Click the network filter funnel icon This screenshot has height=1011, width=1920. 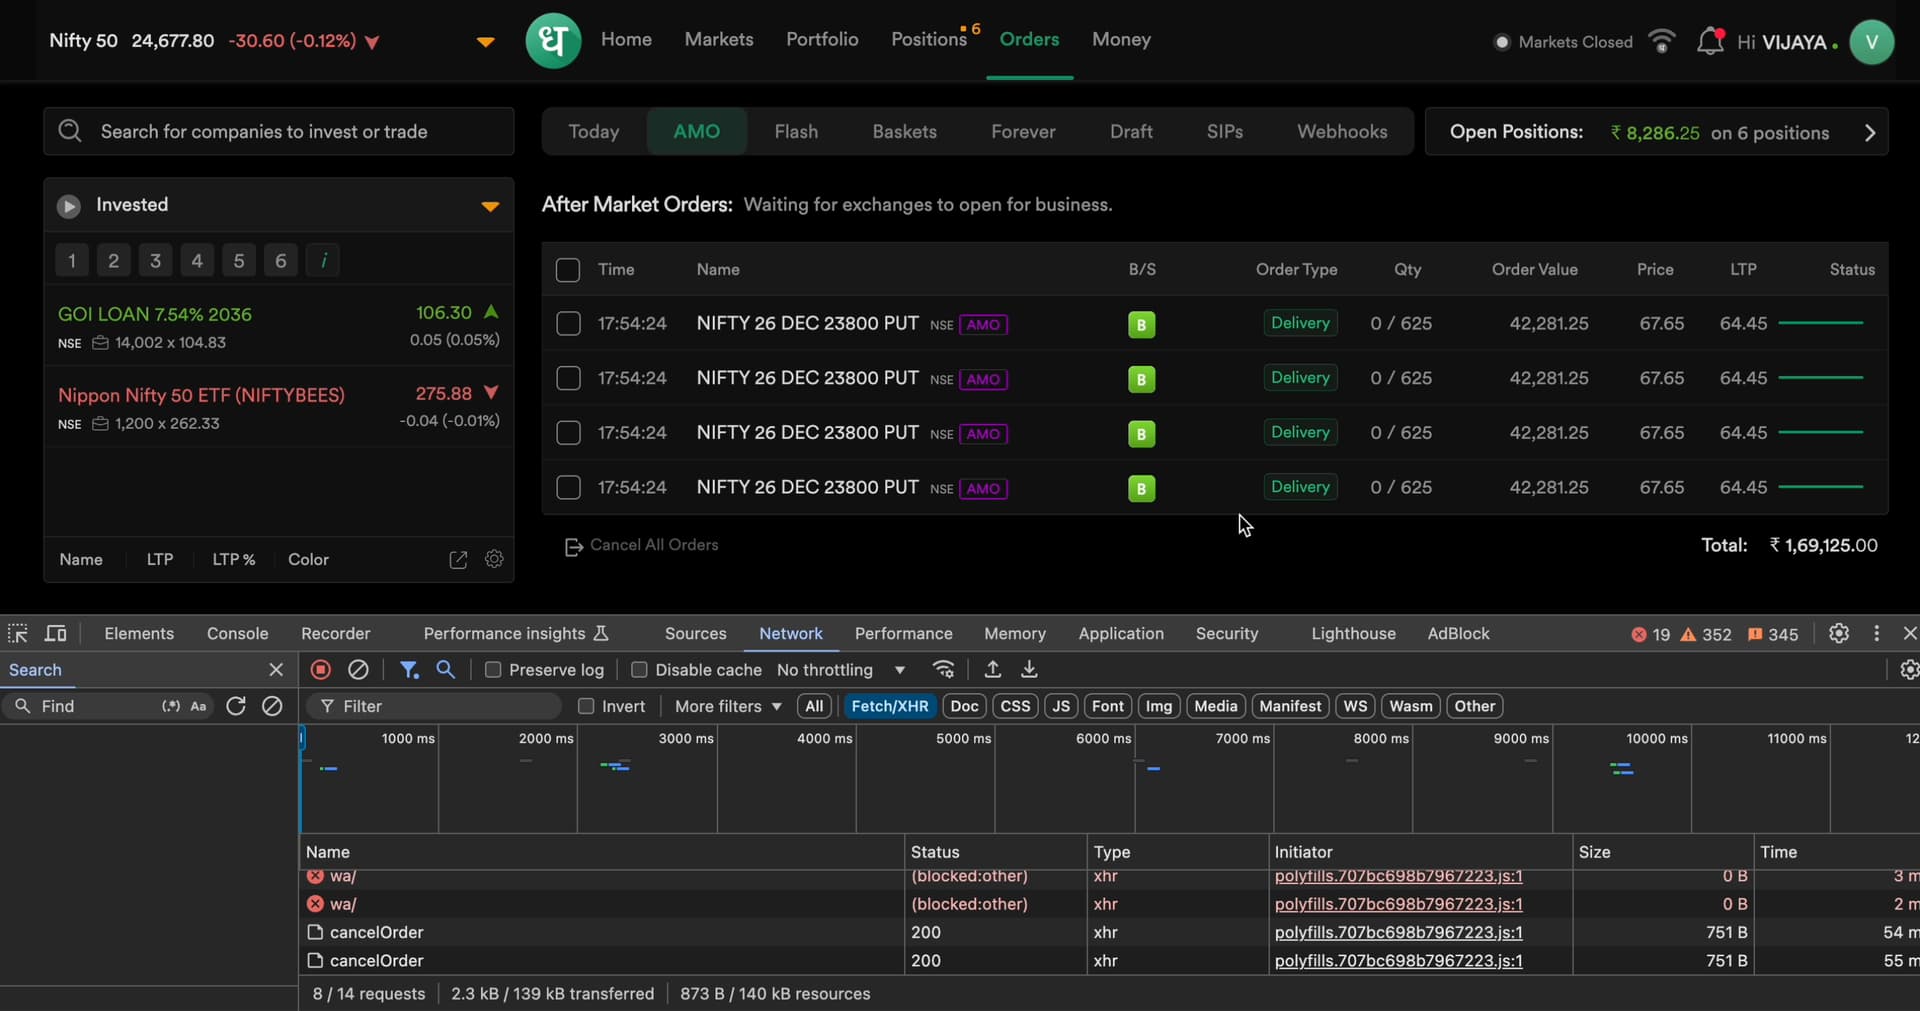[409, 669]
